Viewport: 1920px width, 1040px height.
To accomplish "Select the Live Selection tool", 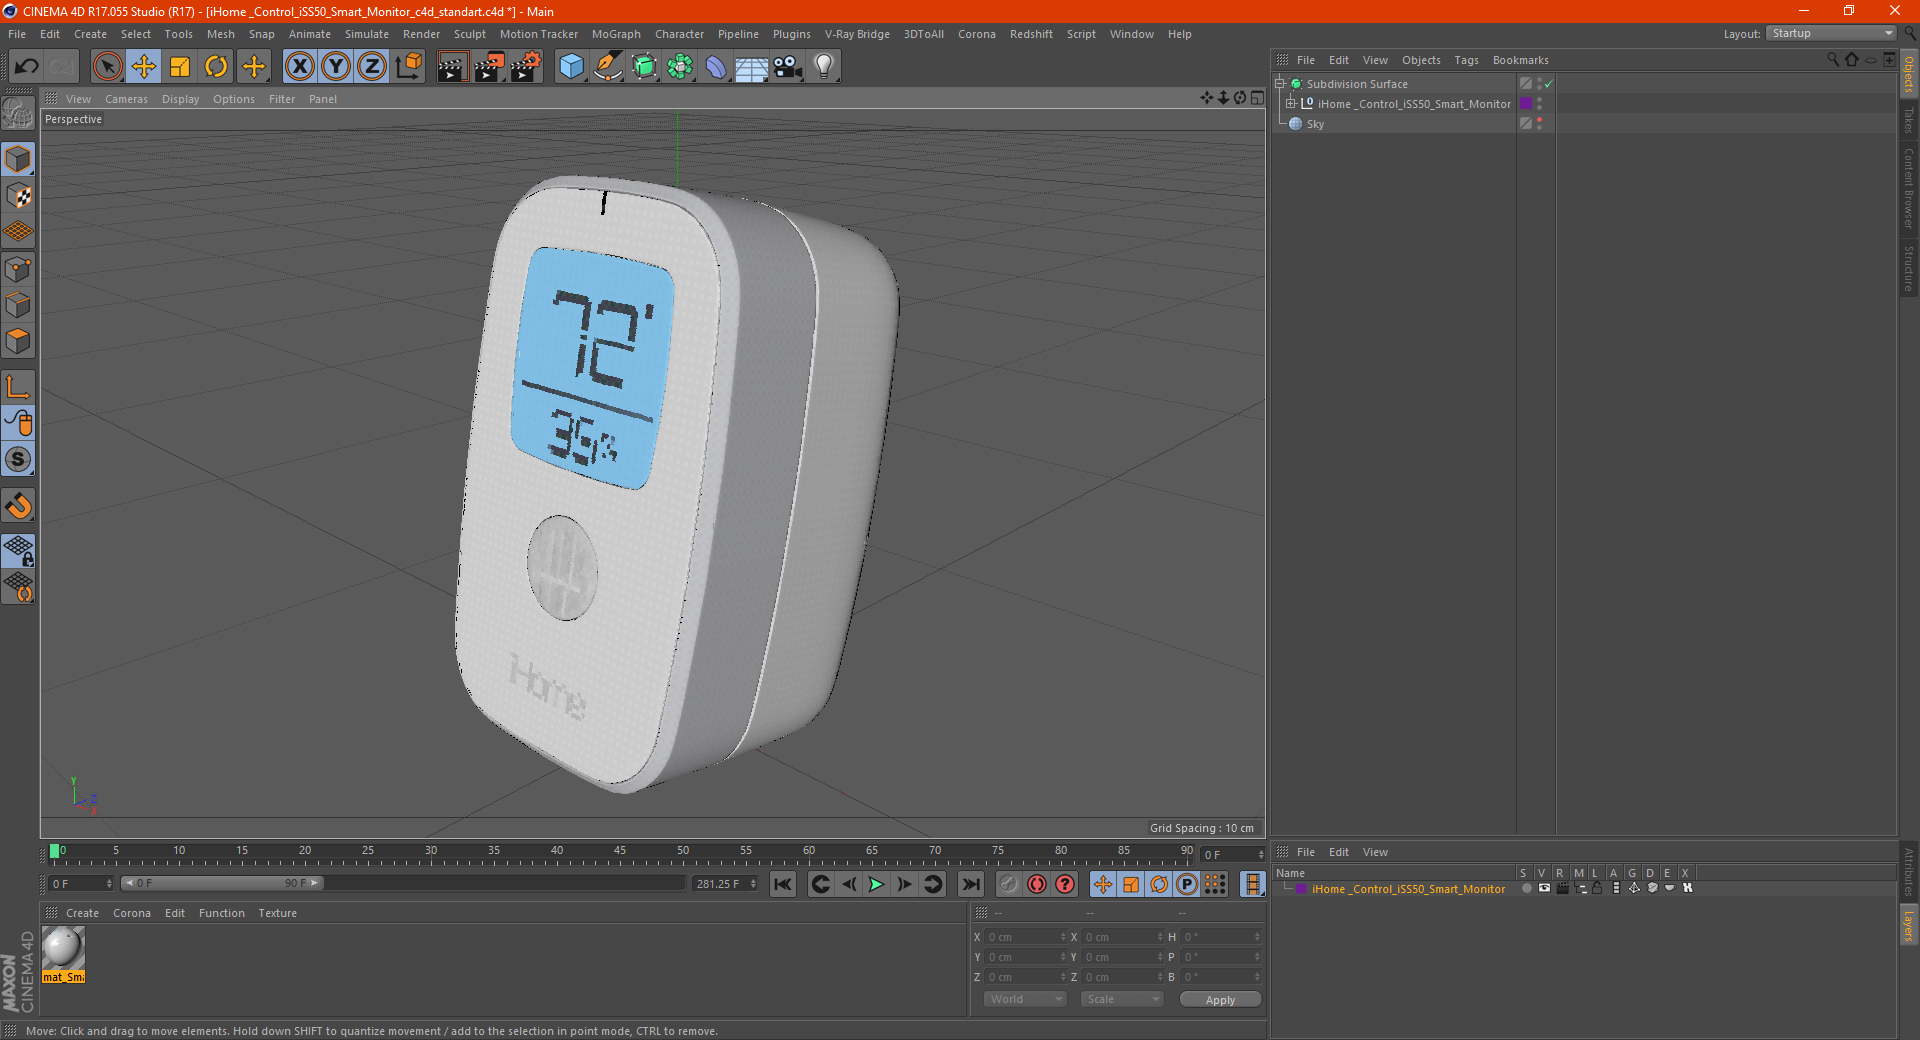I will pos(107,67).
